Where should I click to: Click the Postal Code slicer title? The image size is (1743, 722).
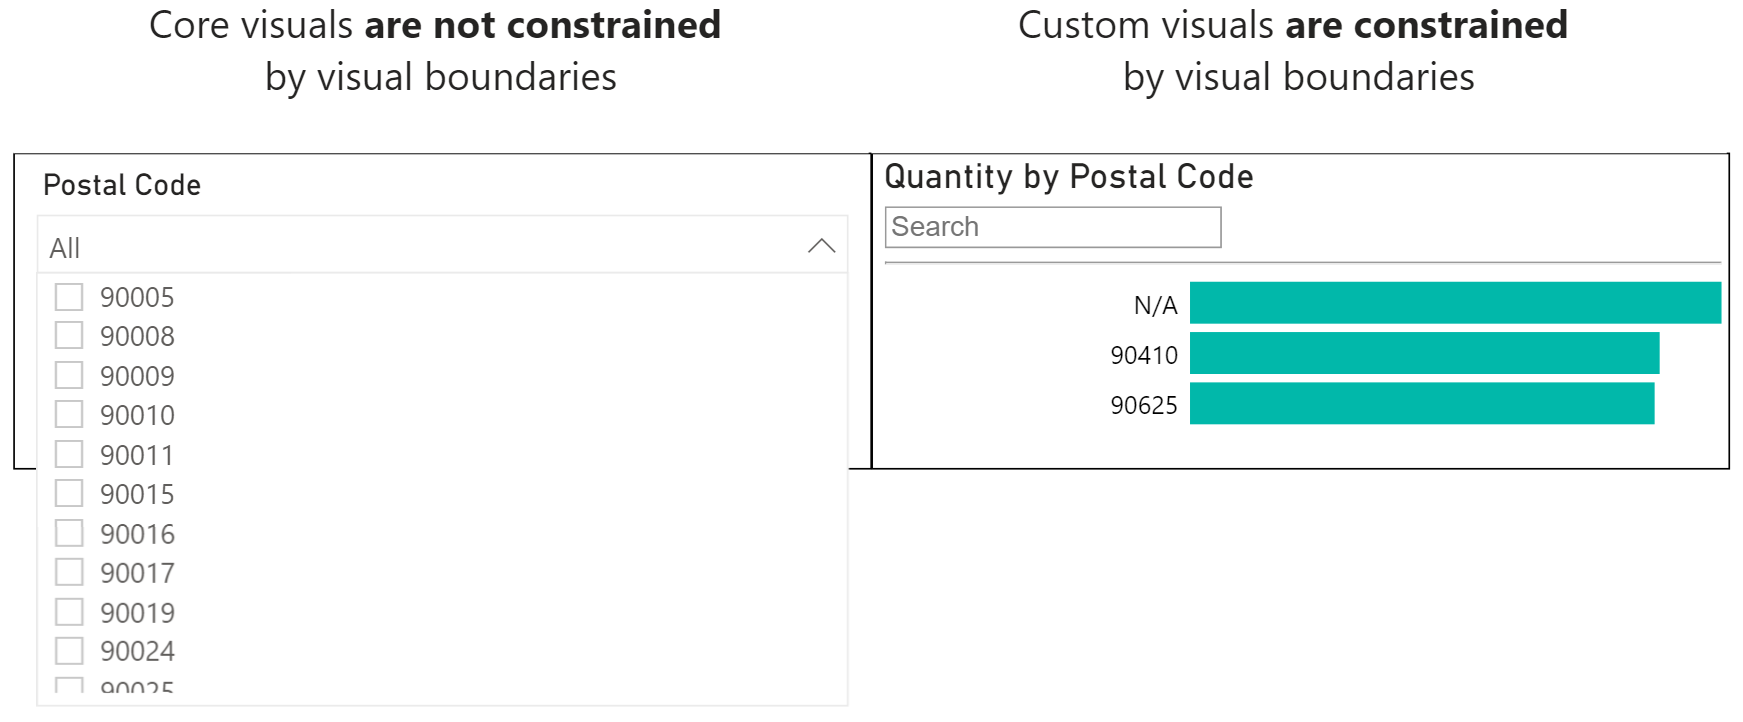[122, 185]
